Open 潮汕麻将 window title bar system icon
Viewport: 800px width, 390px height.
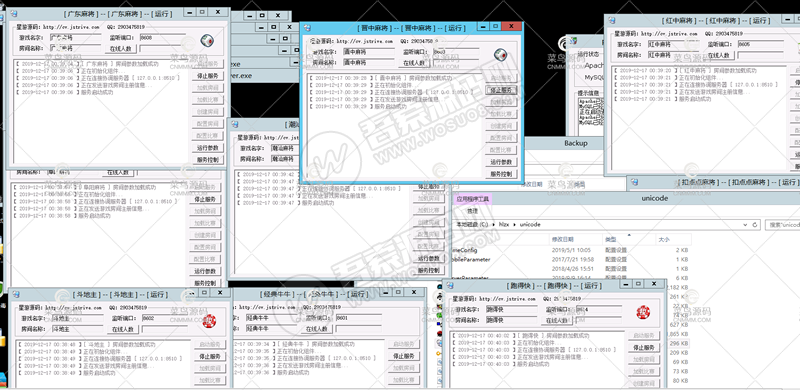click(235, 125)
